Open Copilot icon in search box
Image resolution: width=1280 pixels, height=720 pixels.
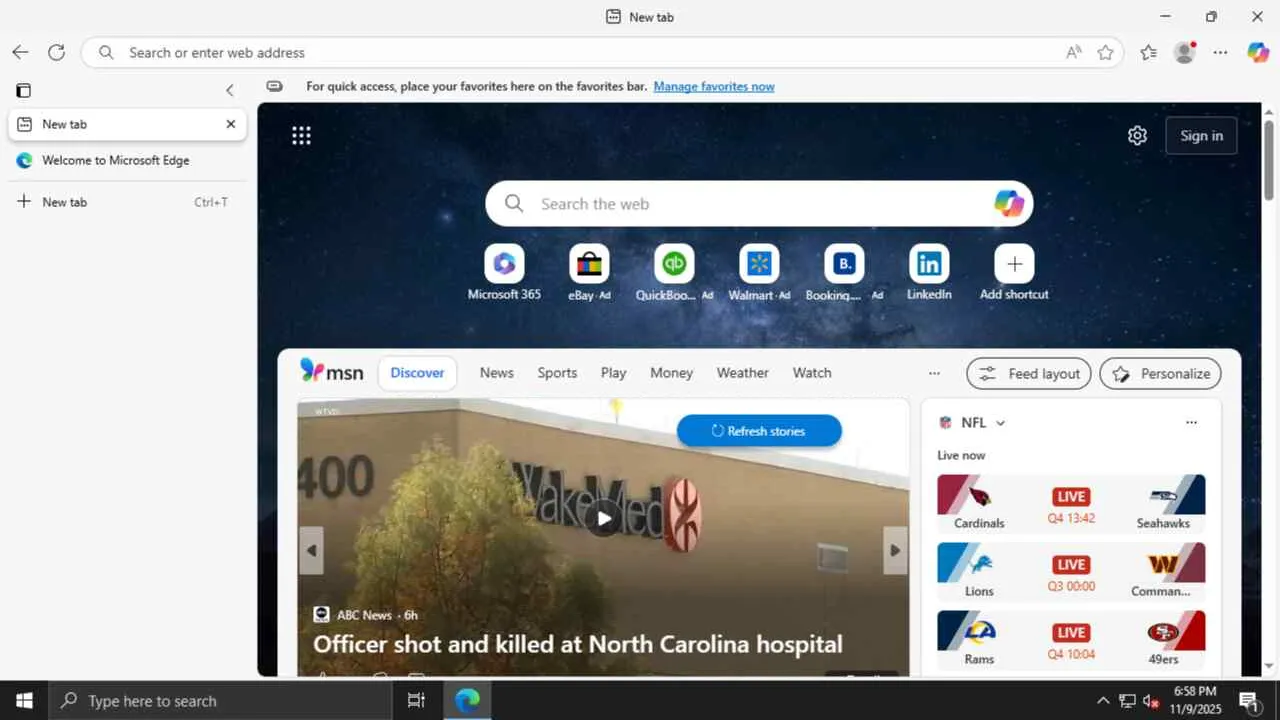(x=1009, y=204)
